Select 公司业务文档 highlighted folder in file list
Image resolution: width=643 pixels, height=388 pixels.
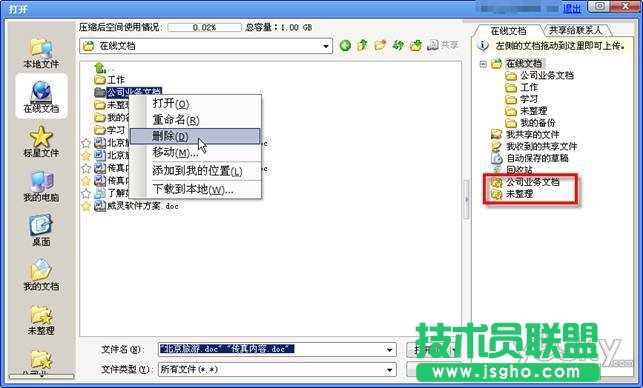(128, 92)
